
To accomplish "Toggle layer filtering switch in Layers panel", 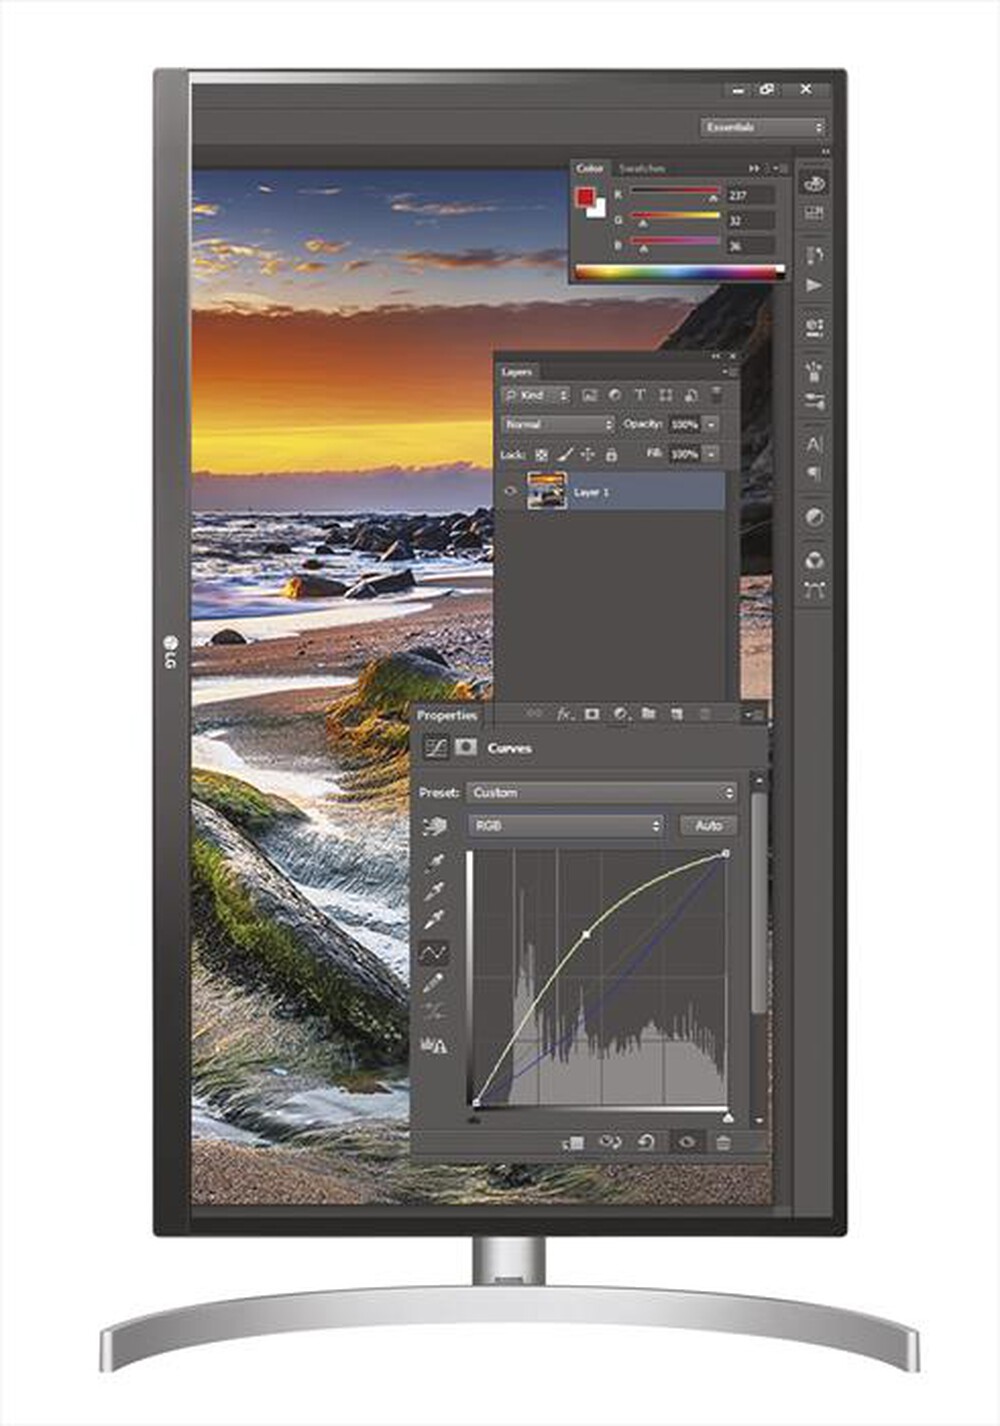I will coord(716,395).
